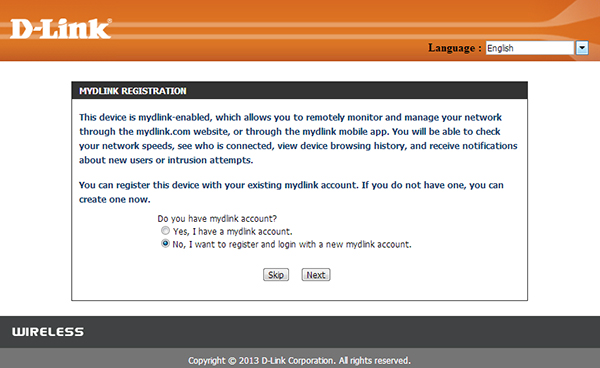The height and width of the screenshot is (368, 600).
Task: Click the "create one now." text line
Action: point(115,199)
